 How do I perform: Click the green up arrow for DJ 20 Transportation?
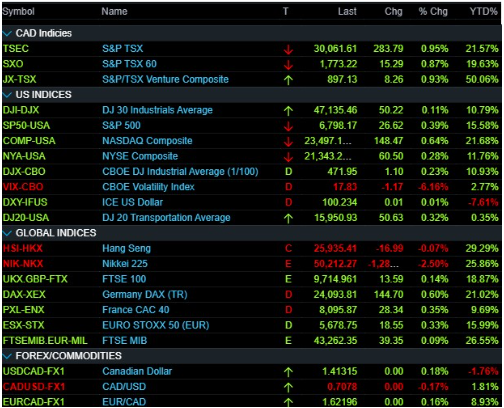[288, 218]
